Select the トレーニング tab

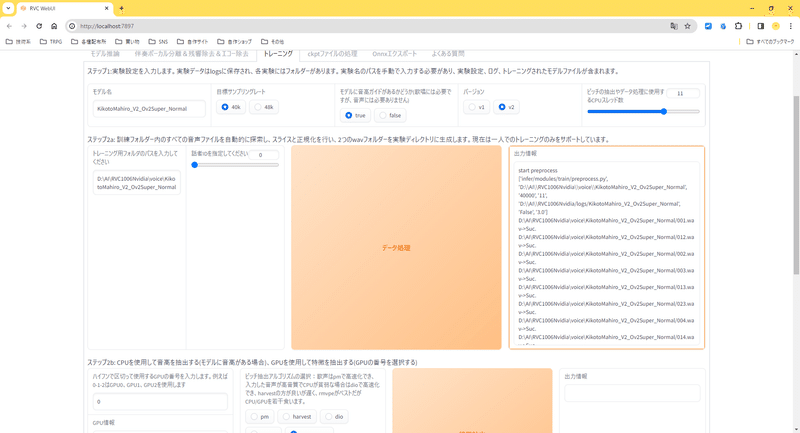coord(278,54)
